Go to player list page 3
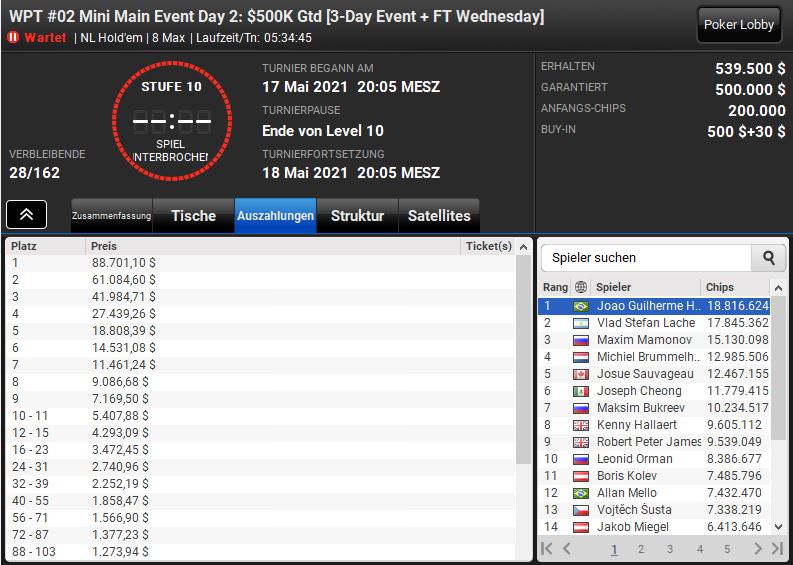 [670, 549]
